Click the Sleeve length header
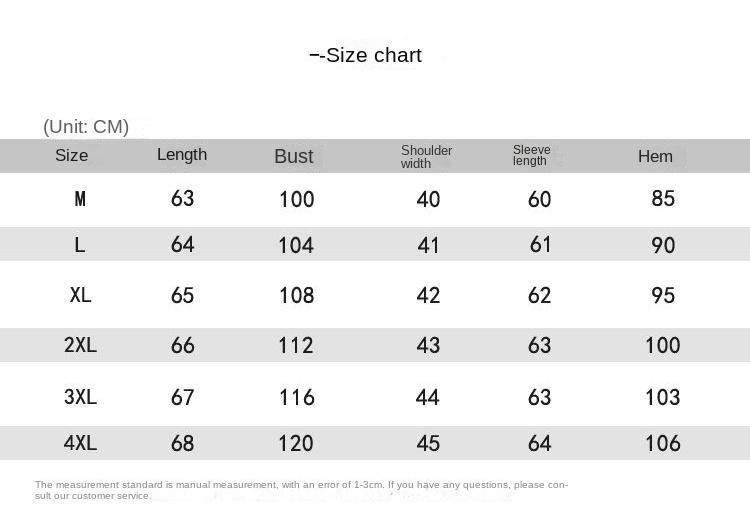The width and height of the screenshot is (750, 516). pyautogui.click(x=531, y=155)
